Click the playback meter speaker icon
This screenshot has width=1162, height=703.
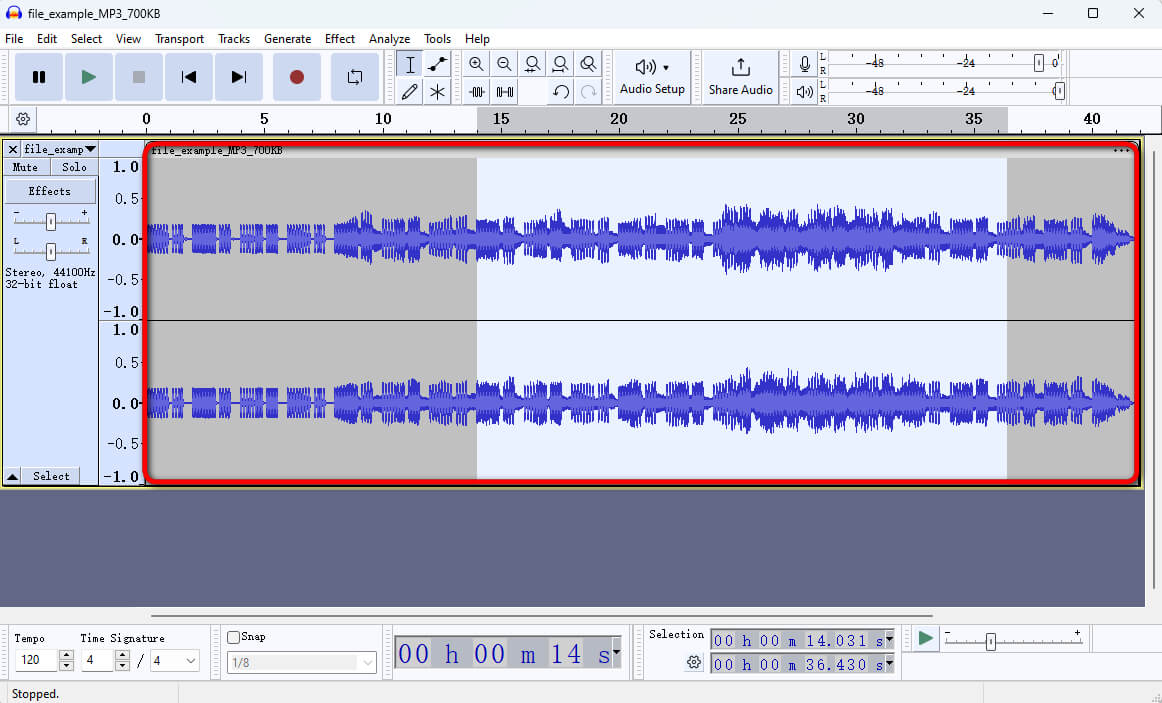coord(804,92)
